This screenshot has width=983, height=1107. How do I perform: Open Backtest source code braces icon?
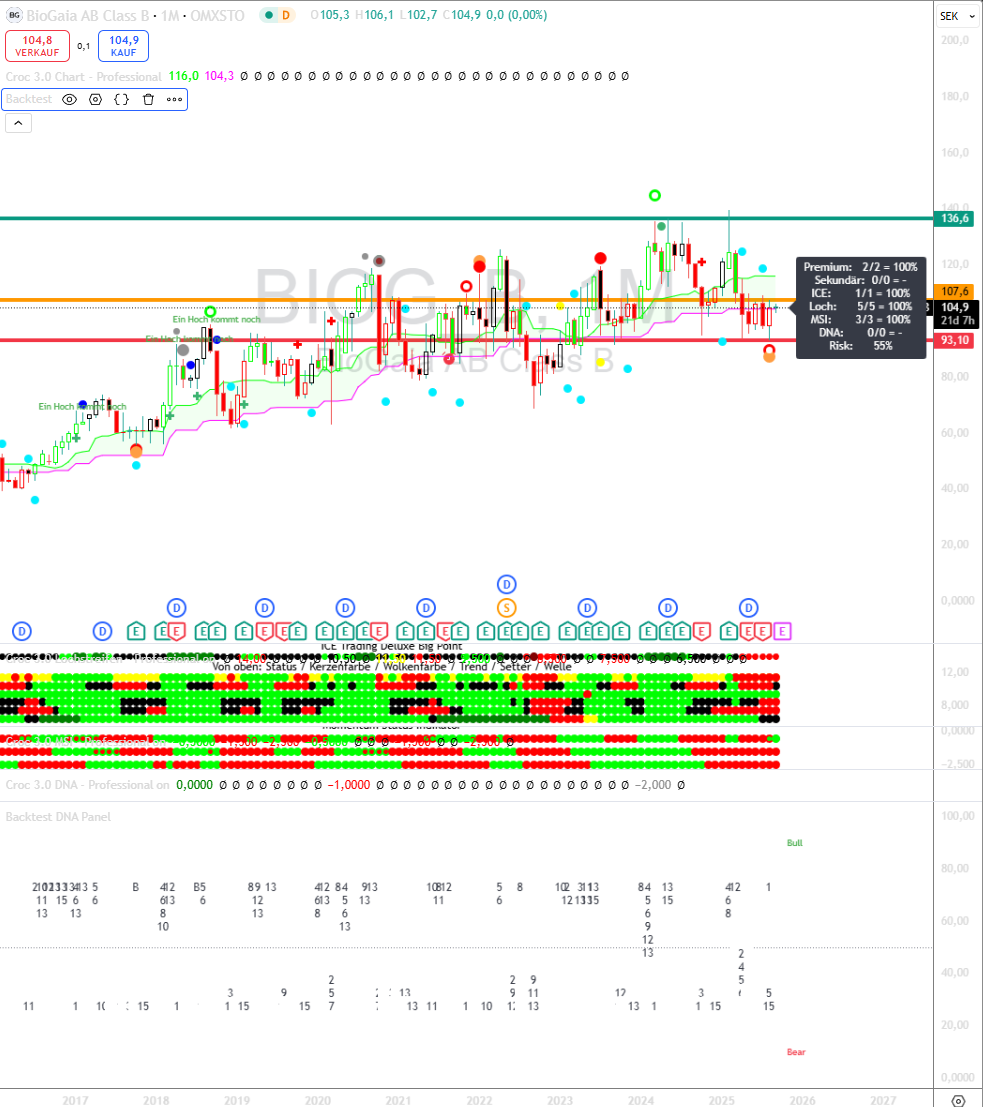pyautogui.click(x=122, y=99)
